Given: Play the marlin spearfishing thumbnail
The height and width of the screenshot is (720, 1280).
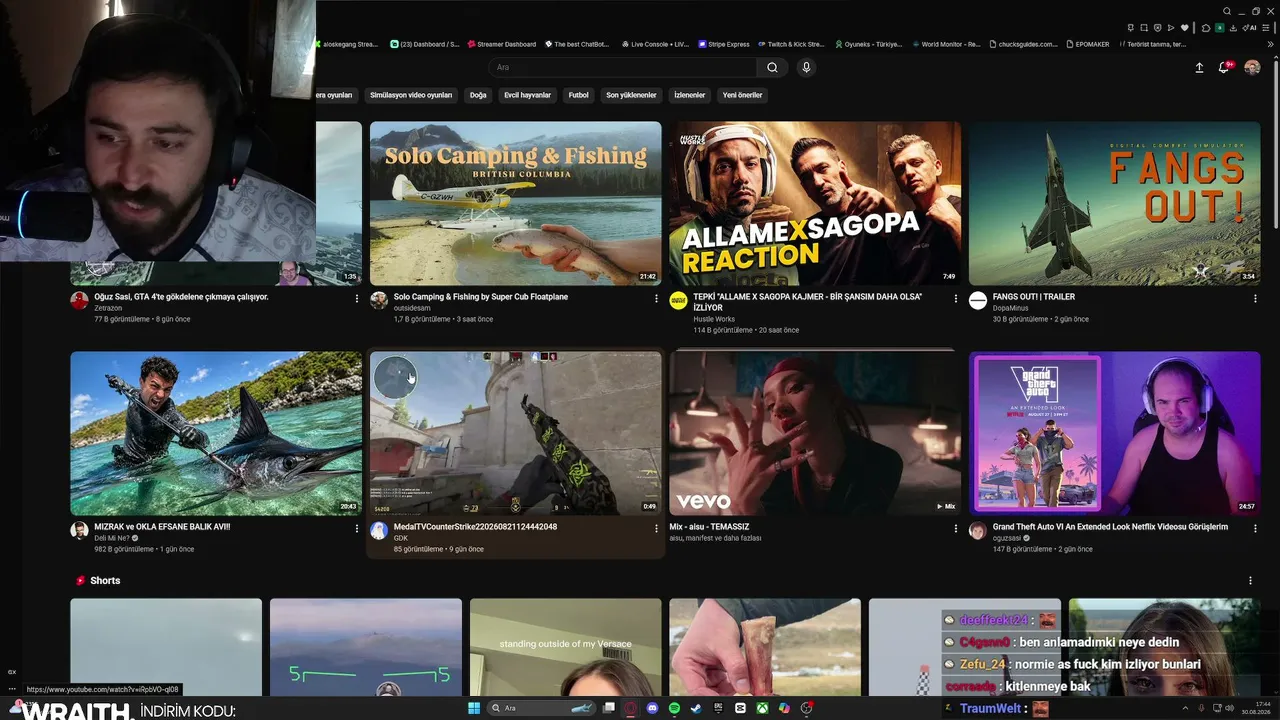Looking at the screenshot, I should coord(216,433).
